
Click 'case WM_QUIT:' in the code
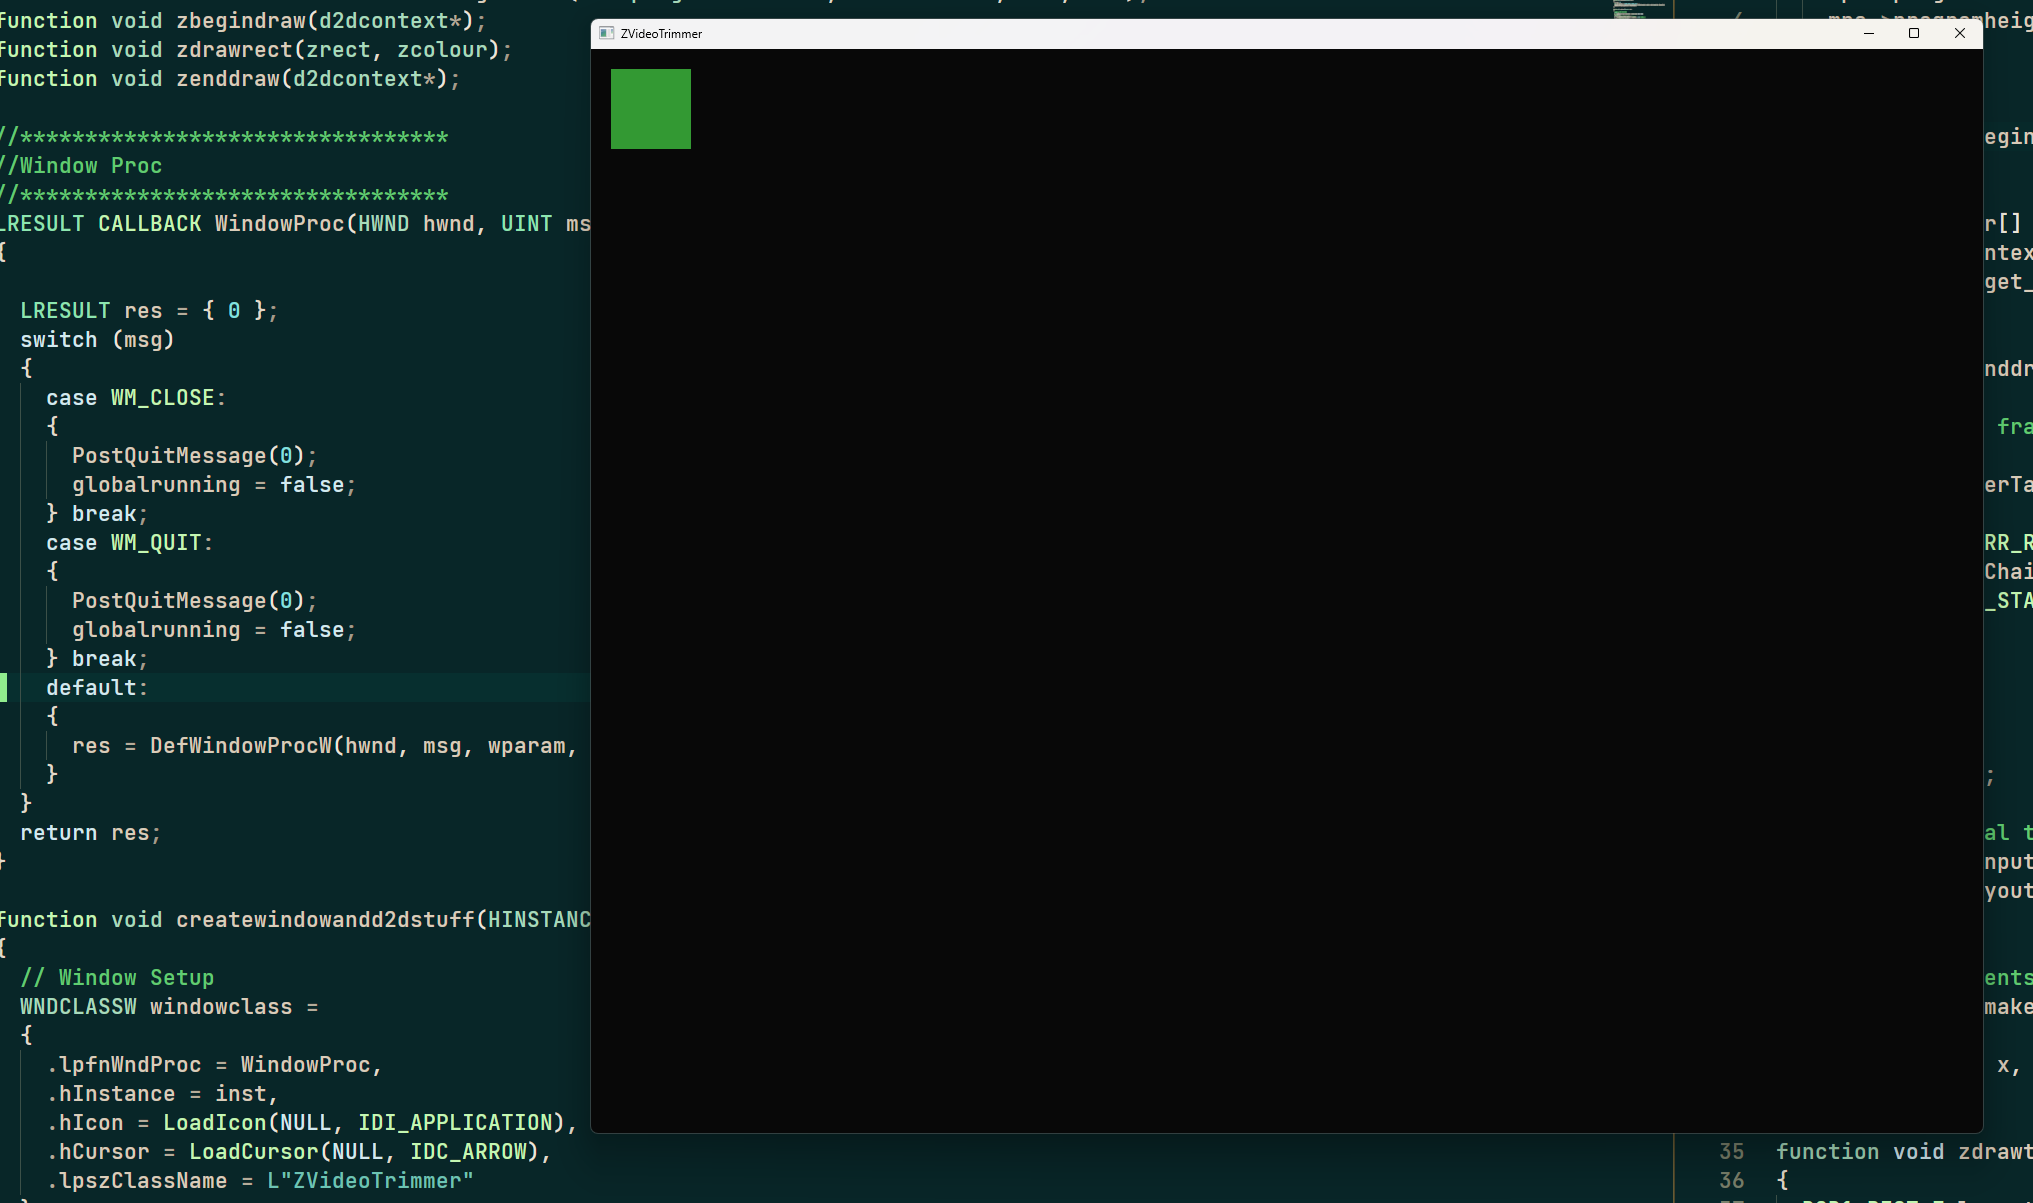[x=129, y=543]
